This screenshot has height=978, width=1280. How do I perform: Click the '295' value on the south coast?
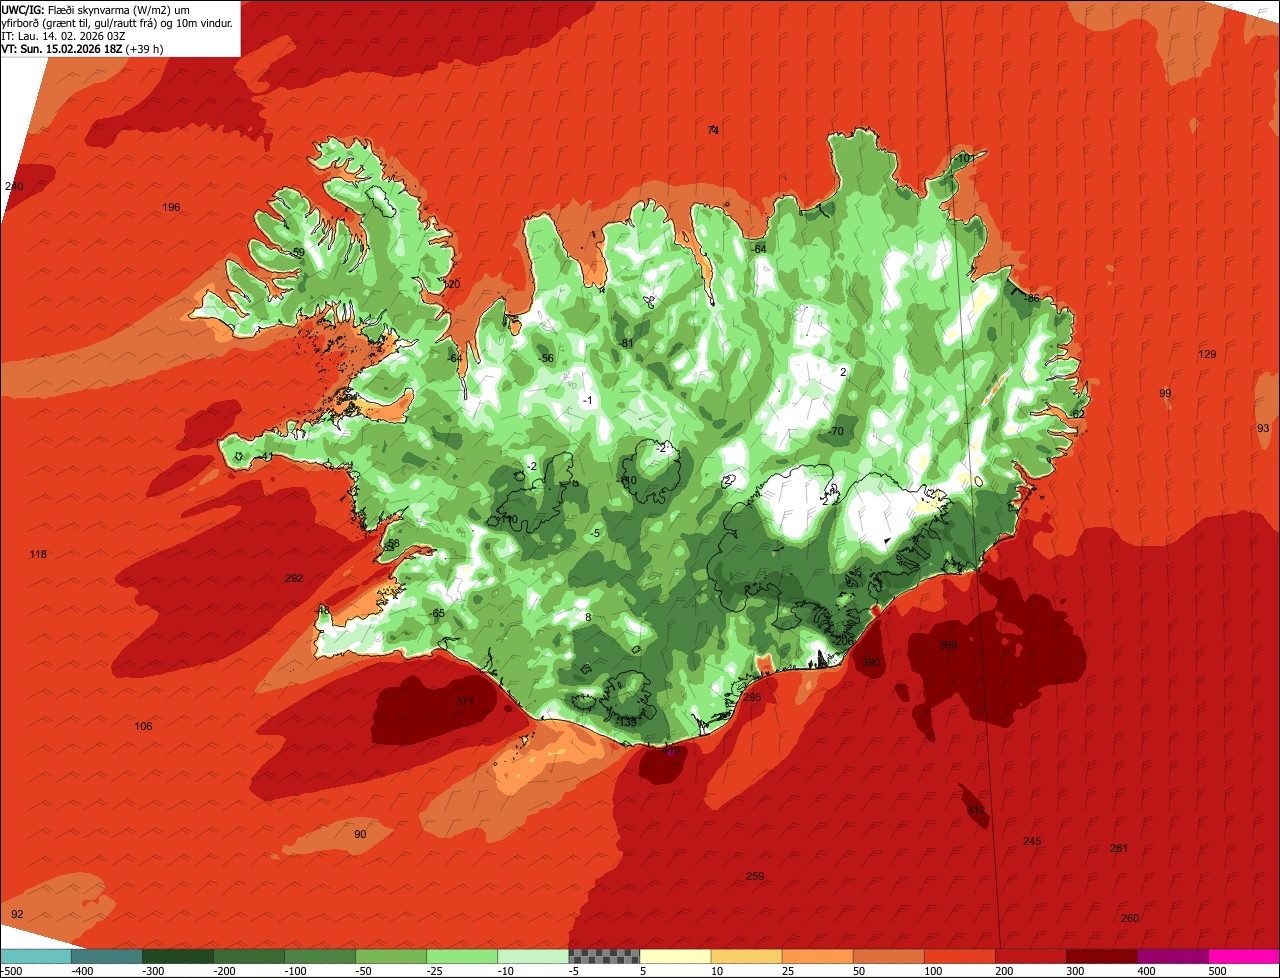tap(752, 697)
